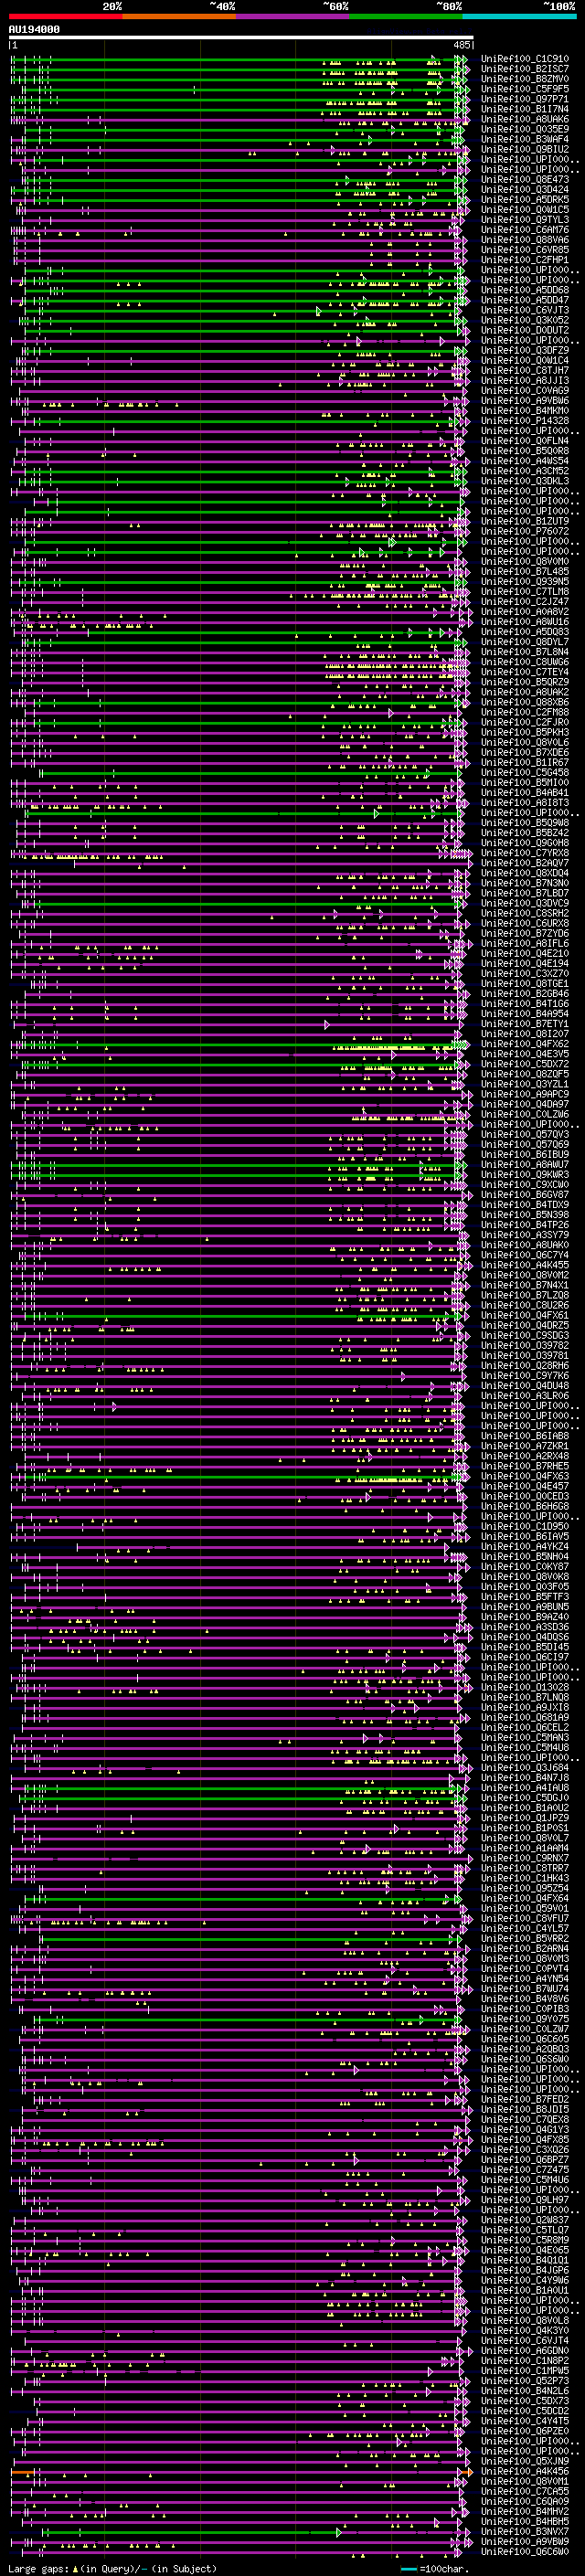This screenshot has width=585, height=2576.
Task: Select label UniRef100_Q2W837
Action: point(525,2220)
